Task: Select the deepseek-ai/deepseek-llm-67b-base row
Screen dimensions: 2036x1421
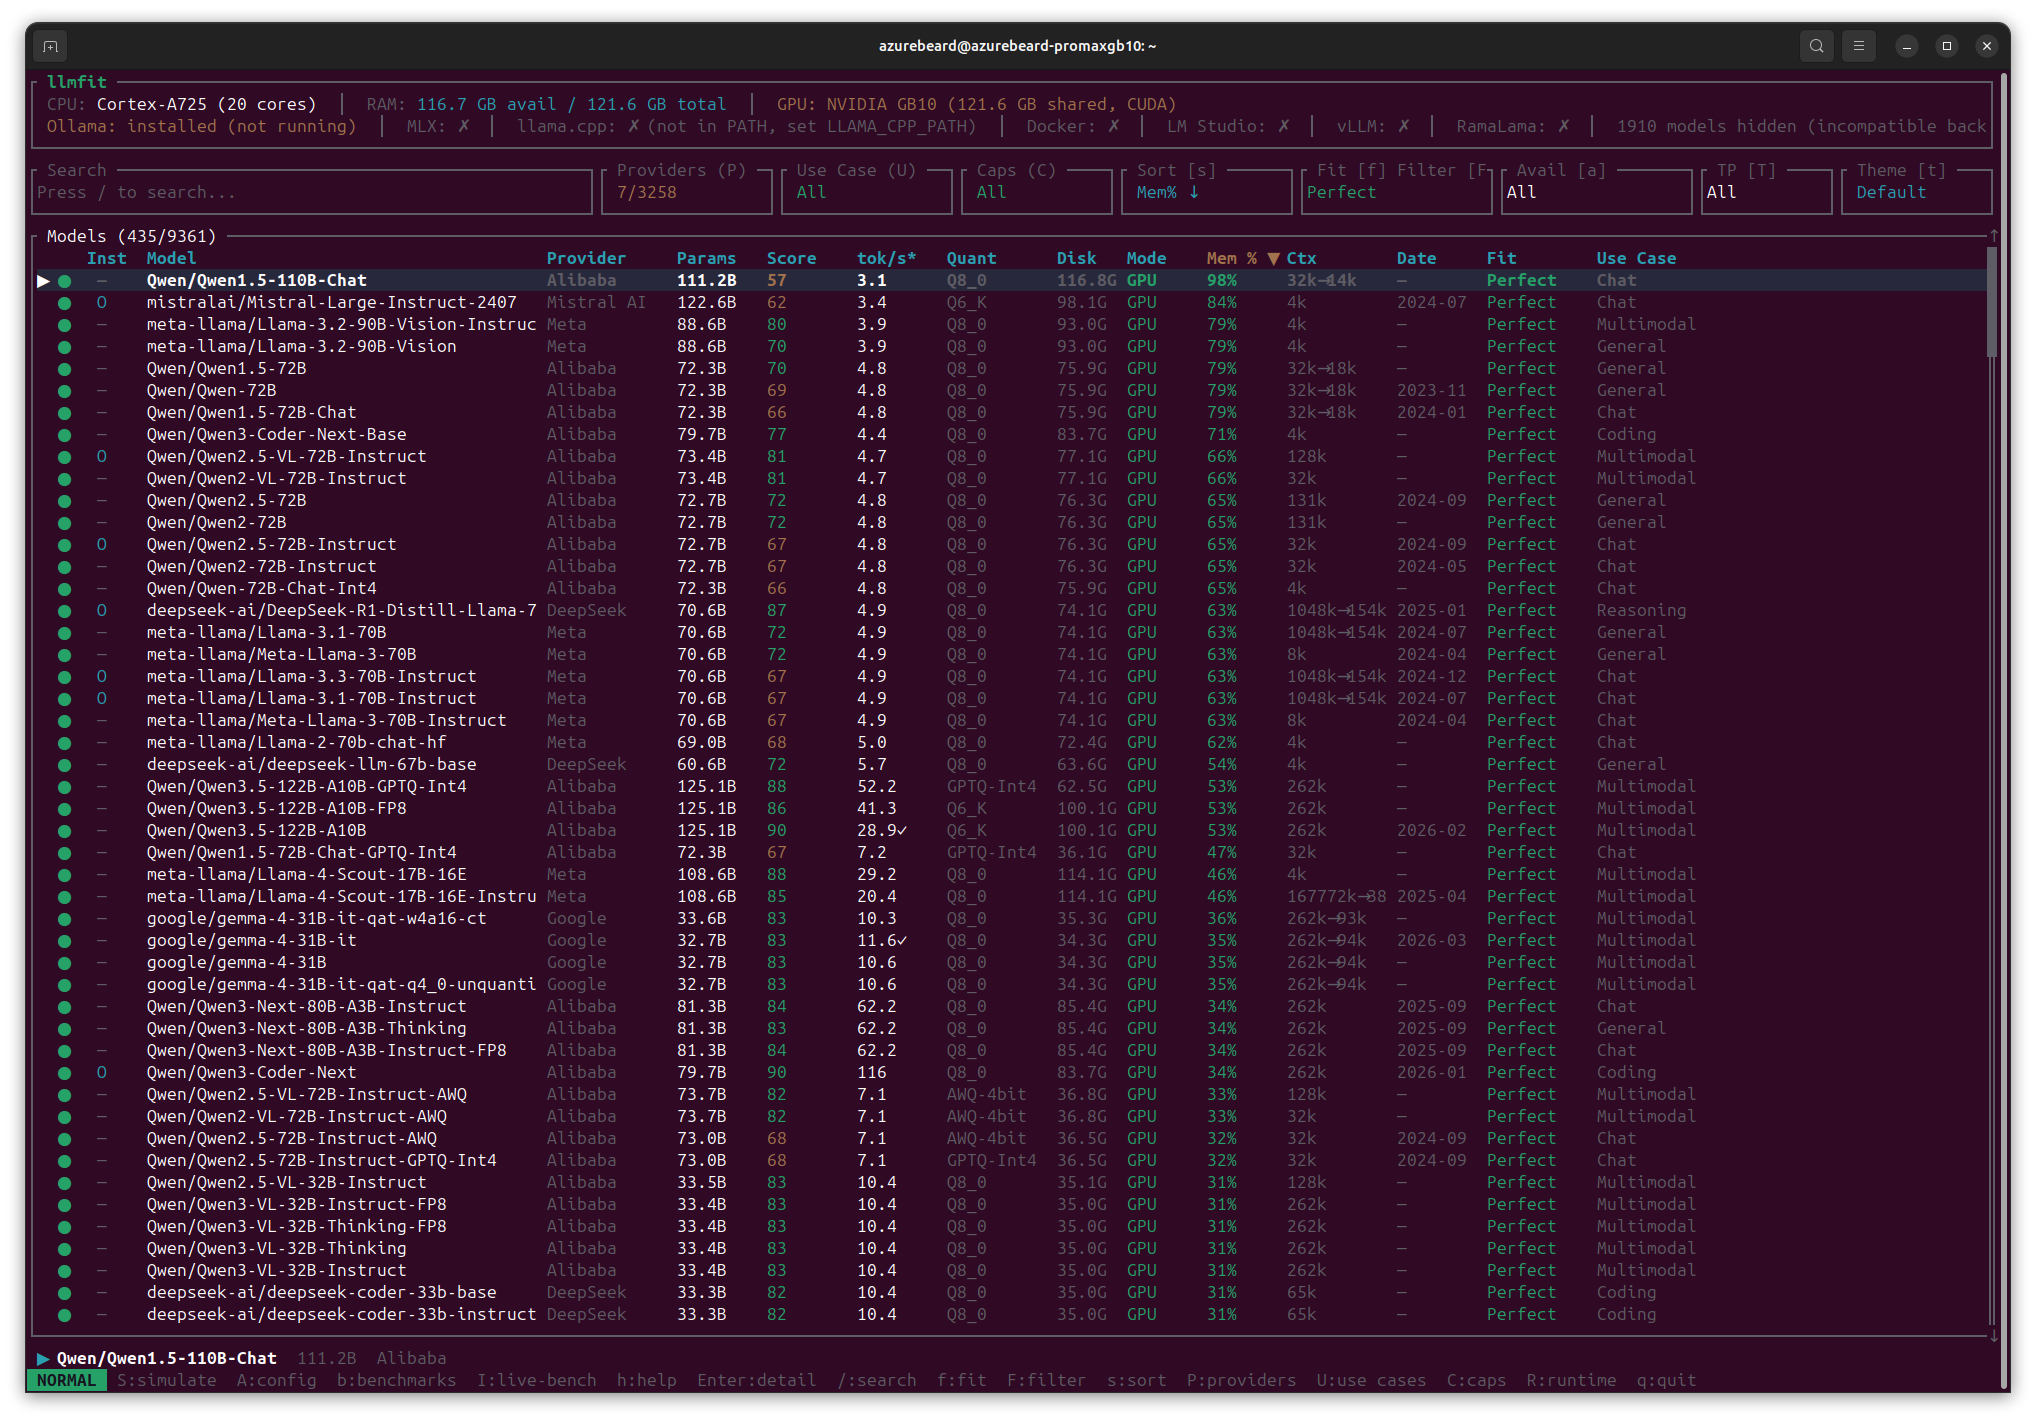Action: tap(1010, 765)
